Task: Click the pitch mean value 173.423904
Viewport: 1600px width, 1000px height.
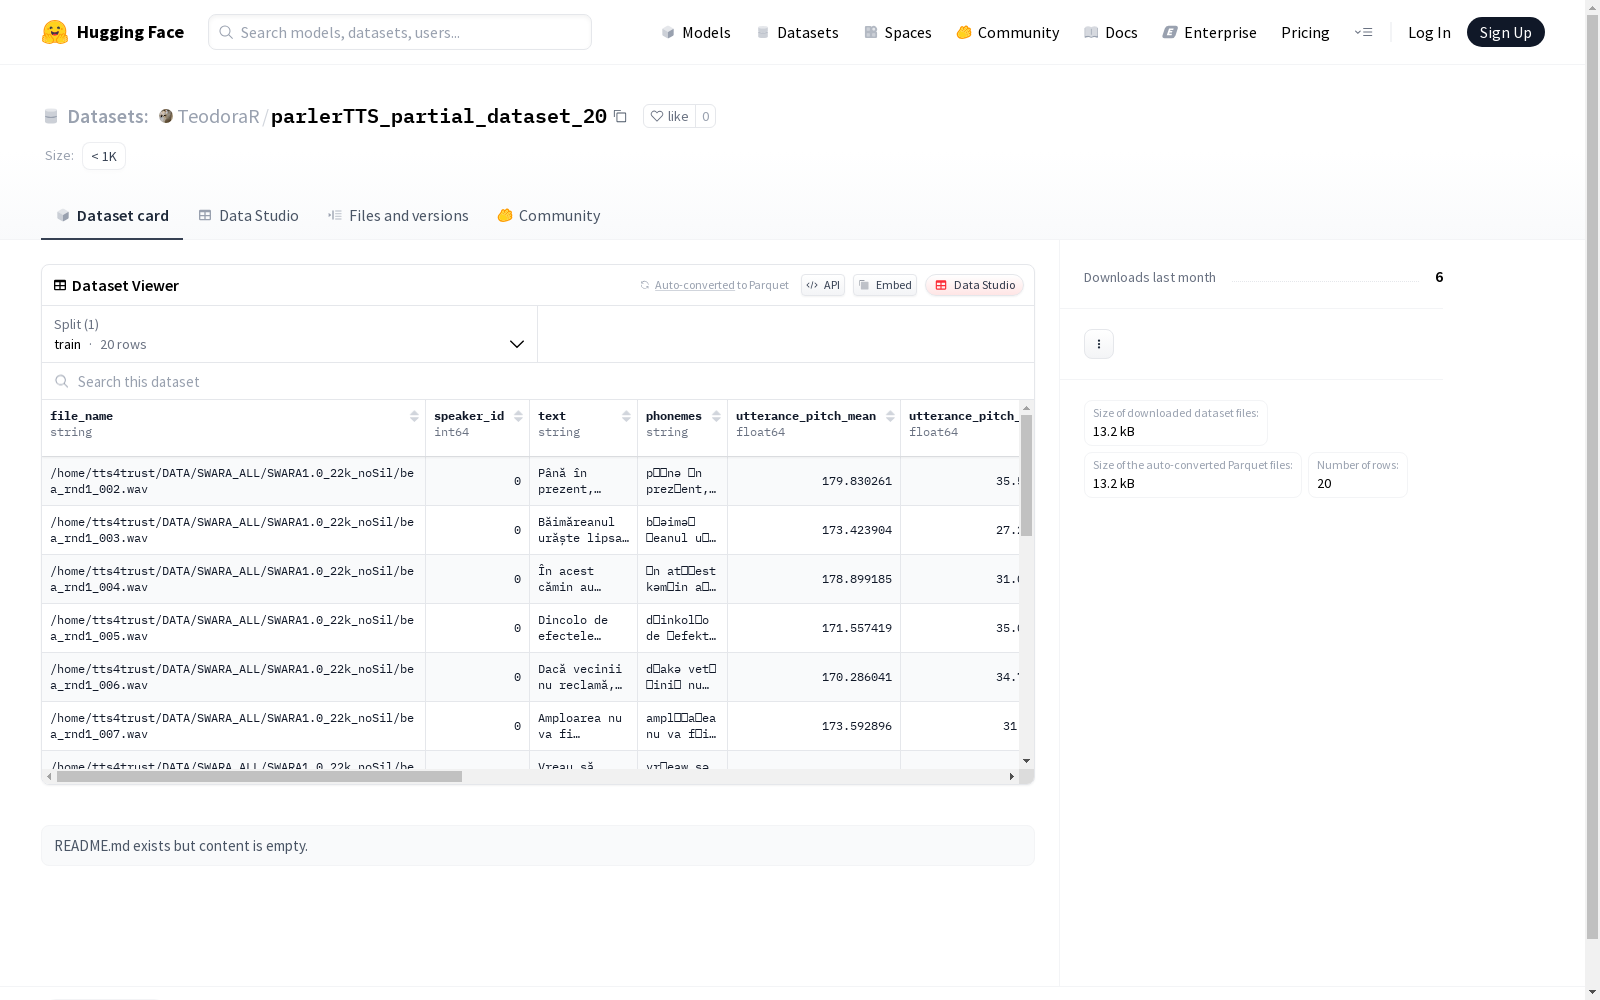Action: [x=856, y=530]
